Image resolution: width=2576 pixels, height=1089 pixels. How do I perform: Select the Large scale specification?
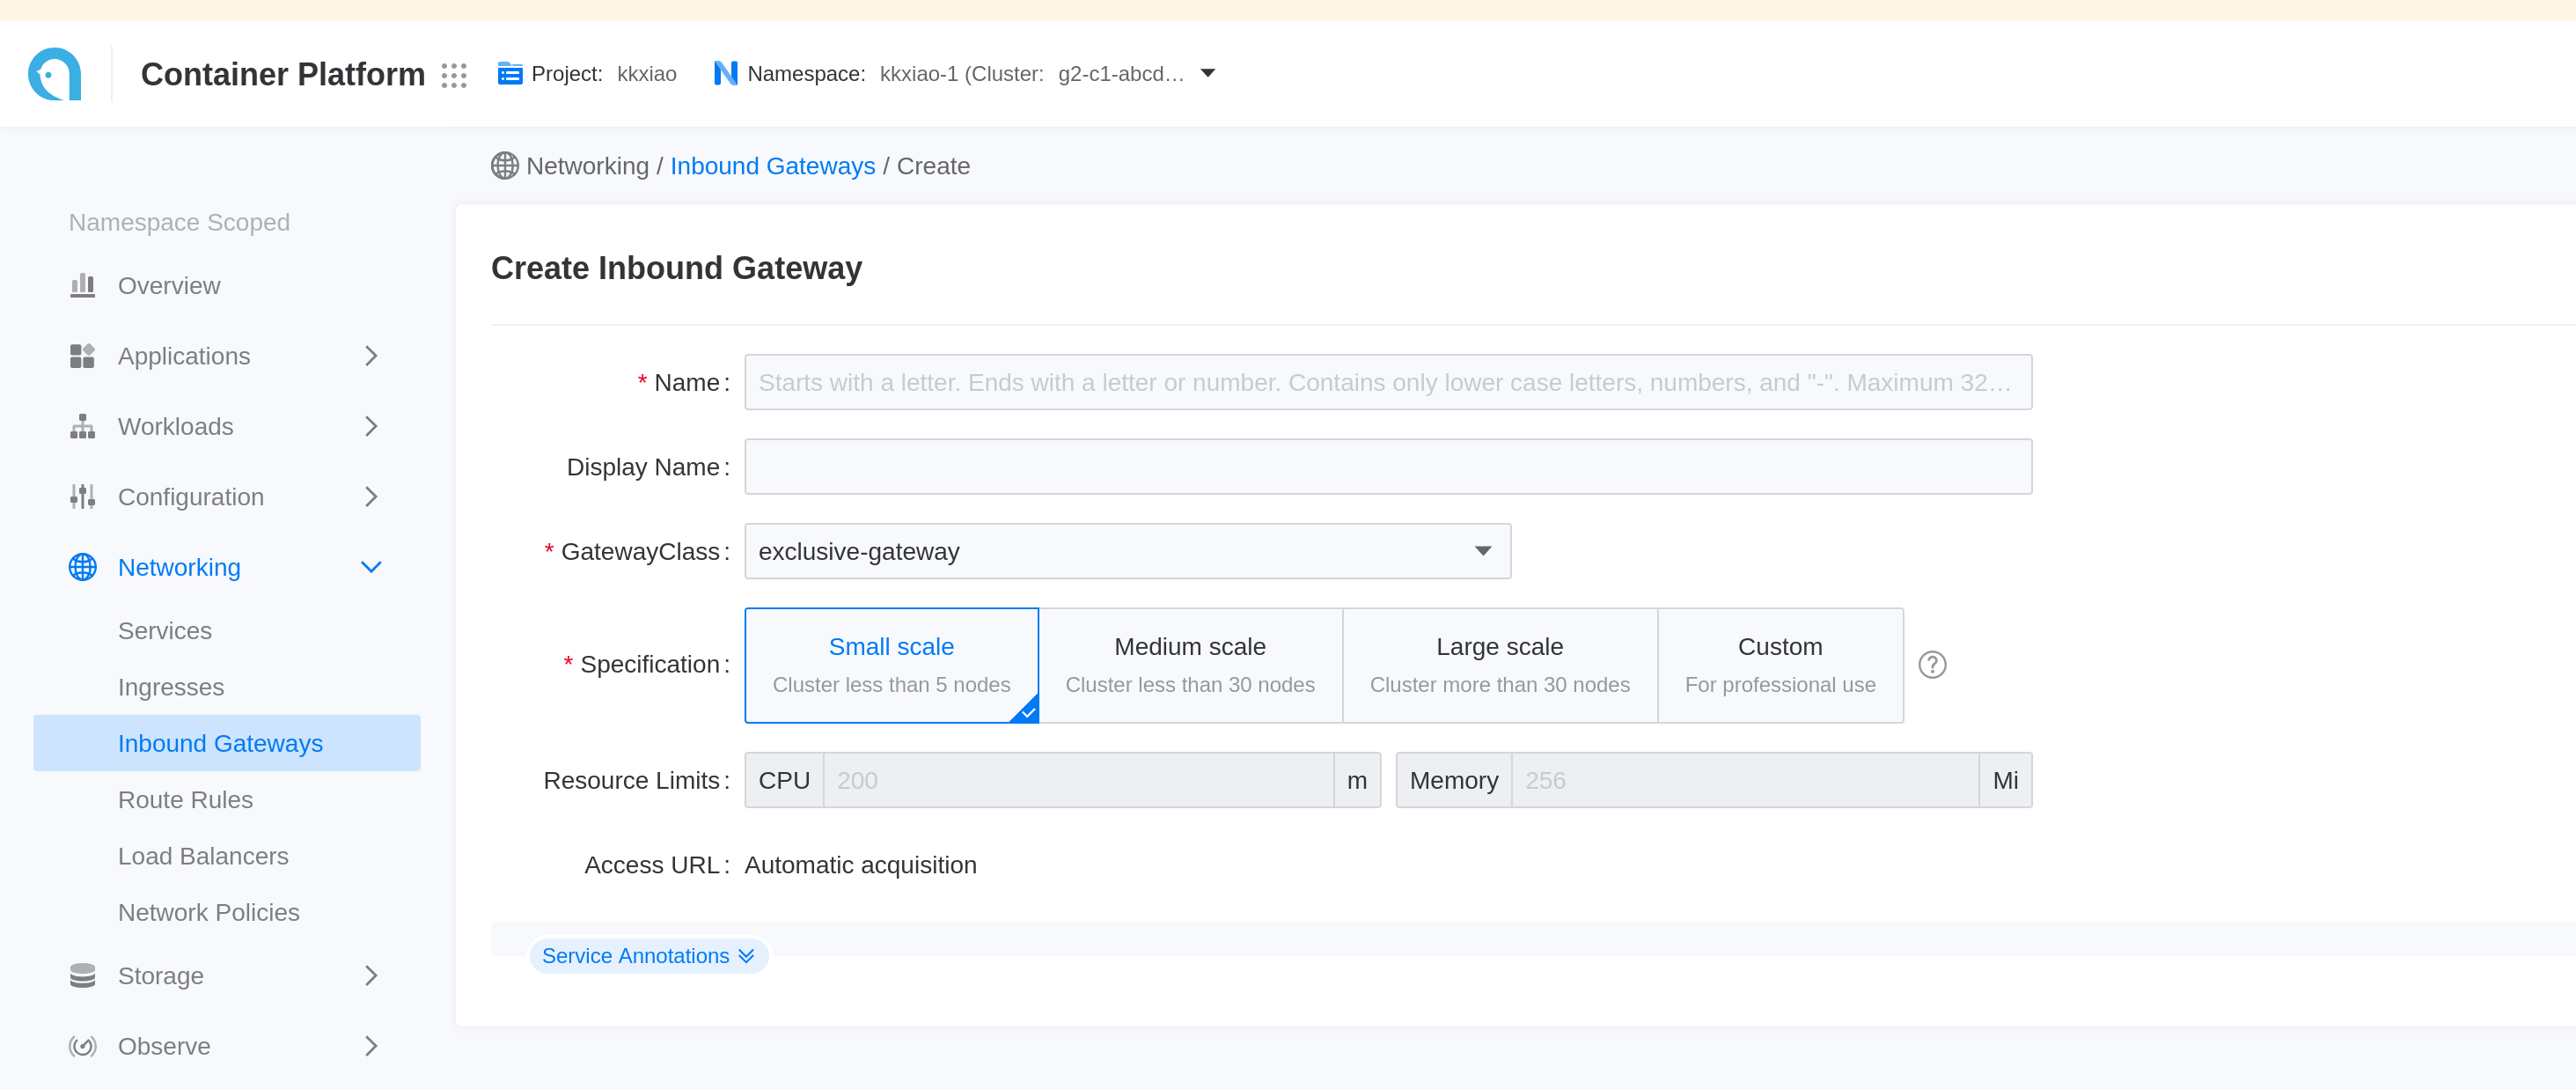pos(1498,665)
